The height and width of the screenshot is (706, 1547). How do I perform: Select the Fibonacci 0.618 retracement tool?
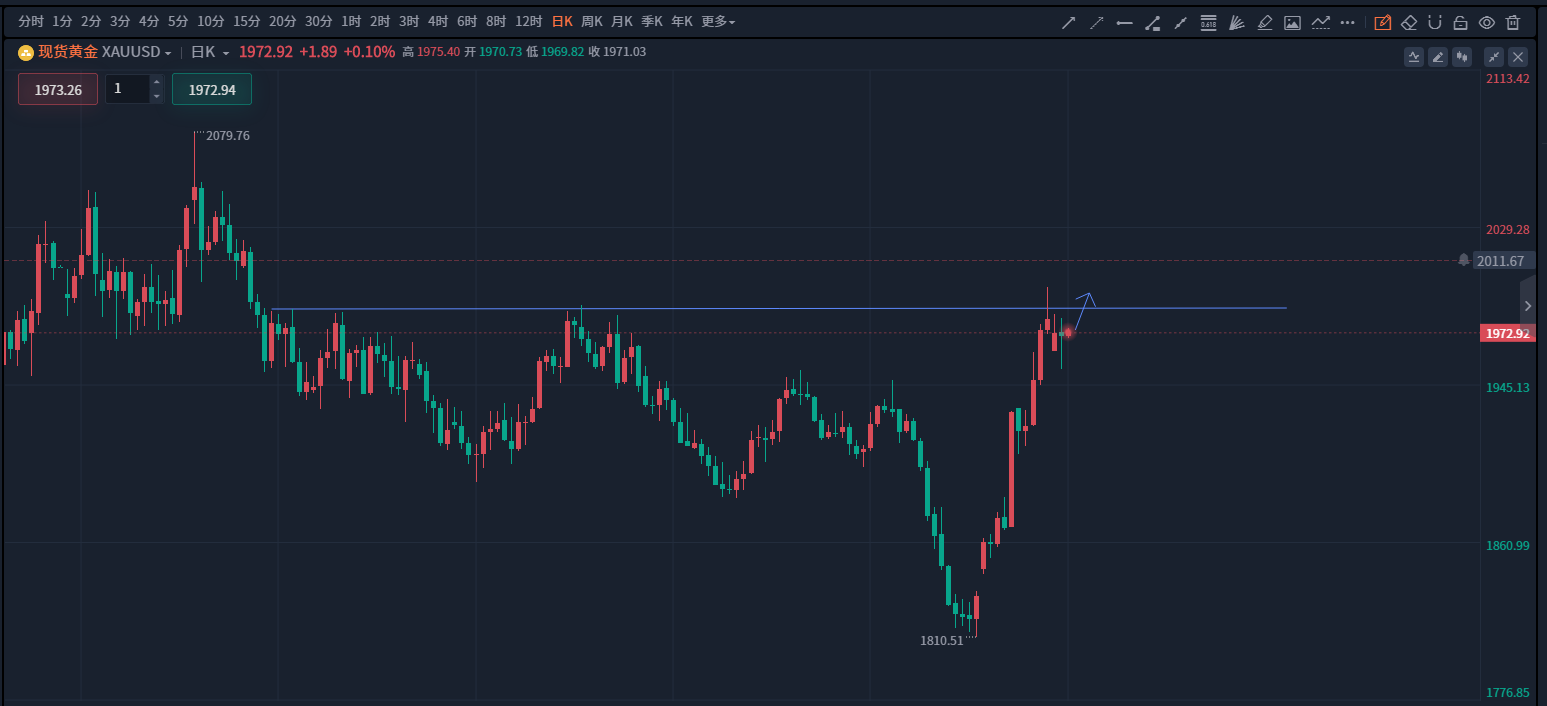[x=1208, y=22]
